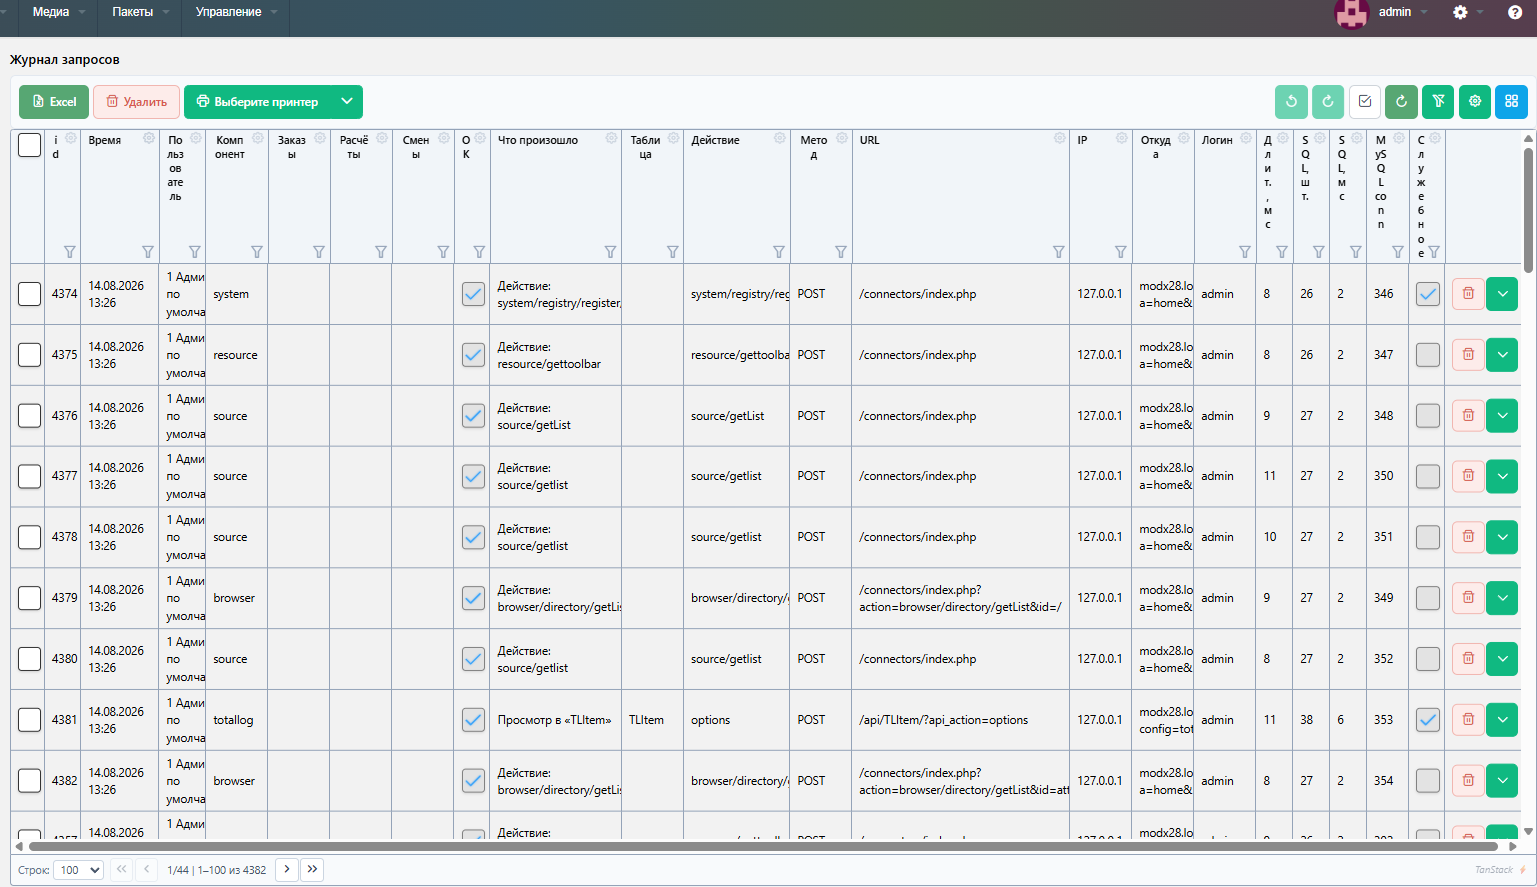1537x887 pixels.
Task: Delete row 4381 with the trash icon
Action: [1468, 720]
